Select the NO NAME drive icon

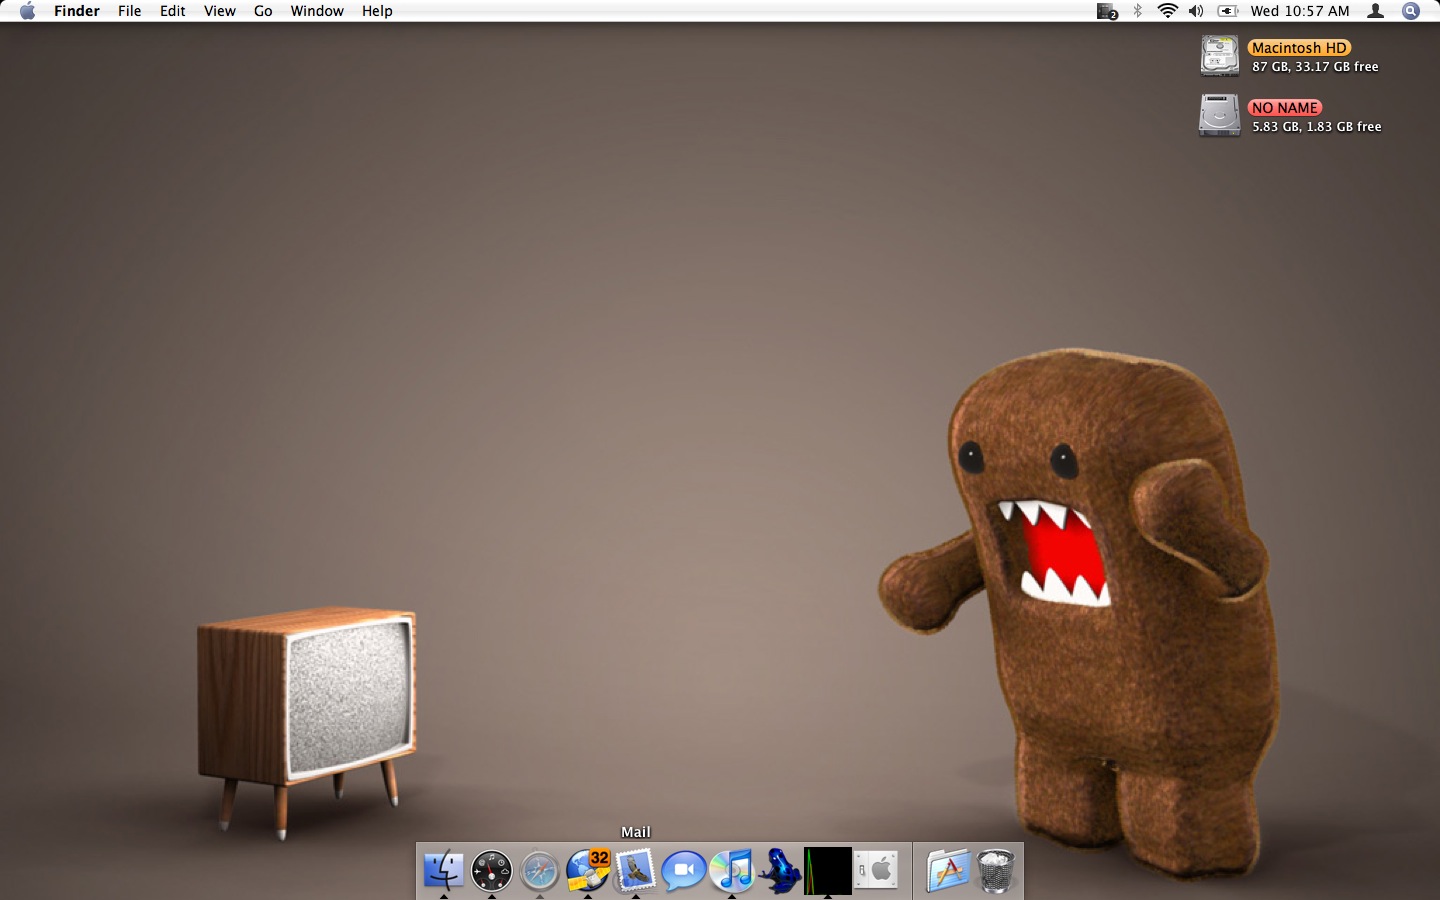(x=1220, y=116)
